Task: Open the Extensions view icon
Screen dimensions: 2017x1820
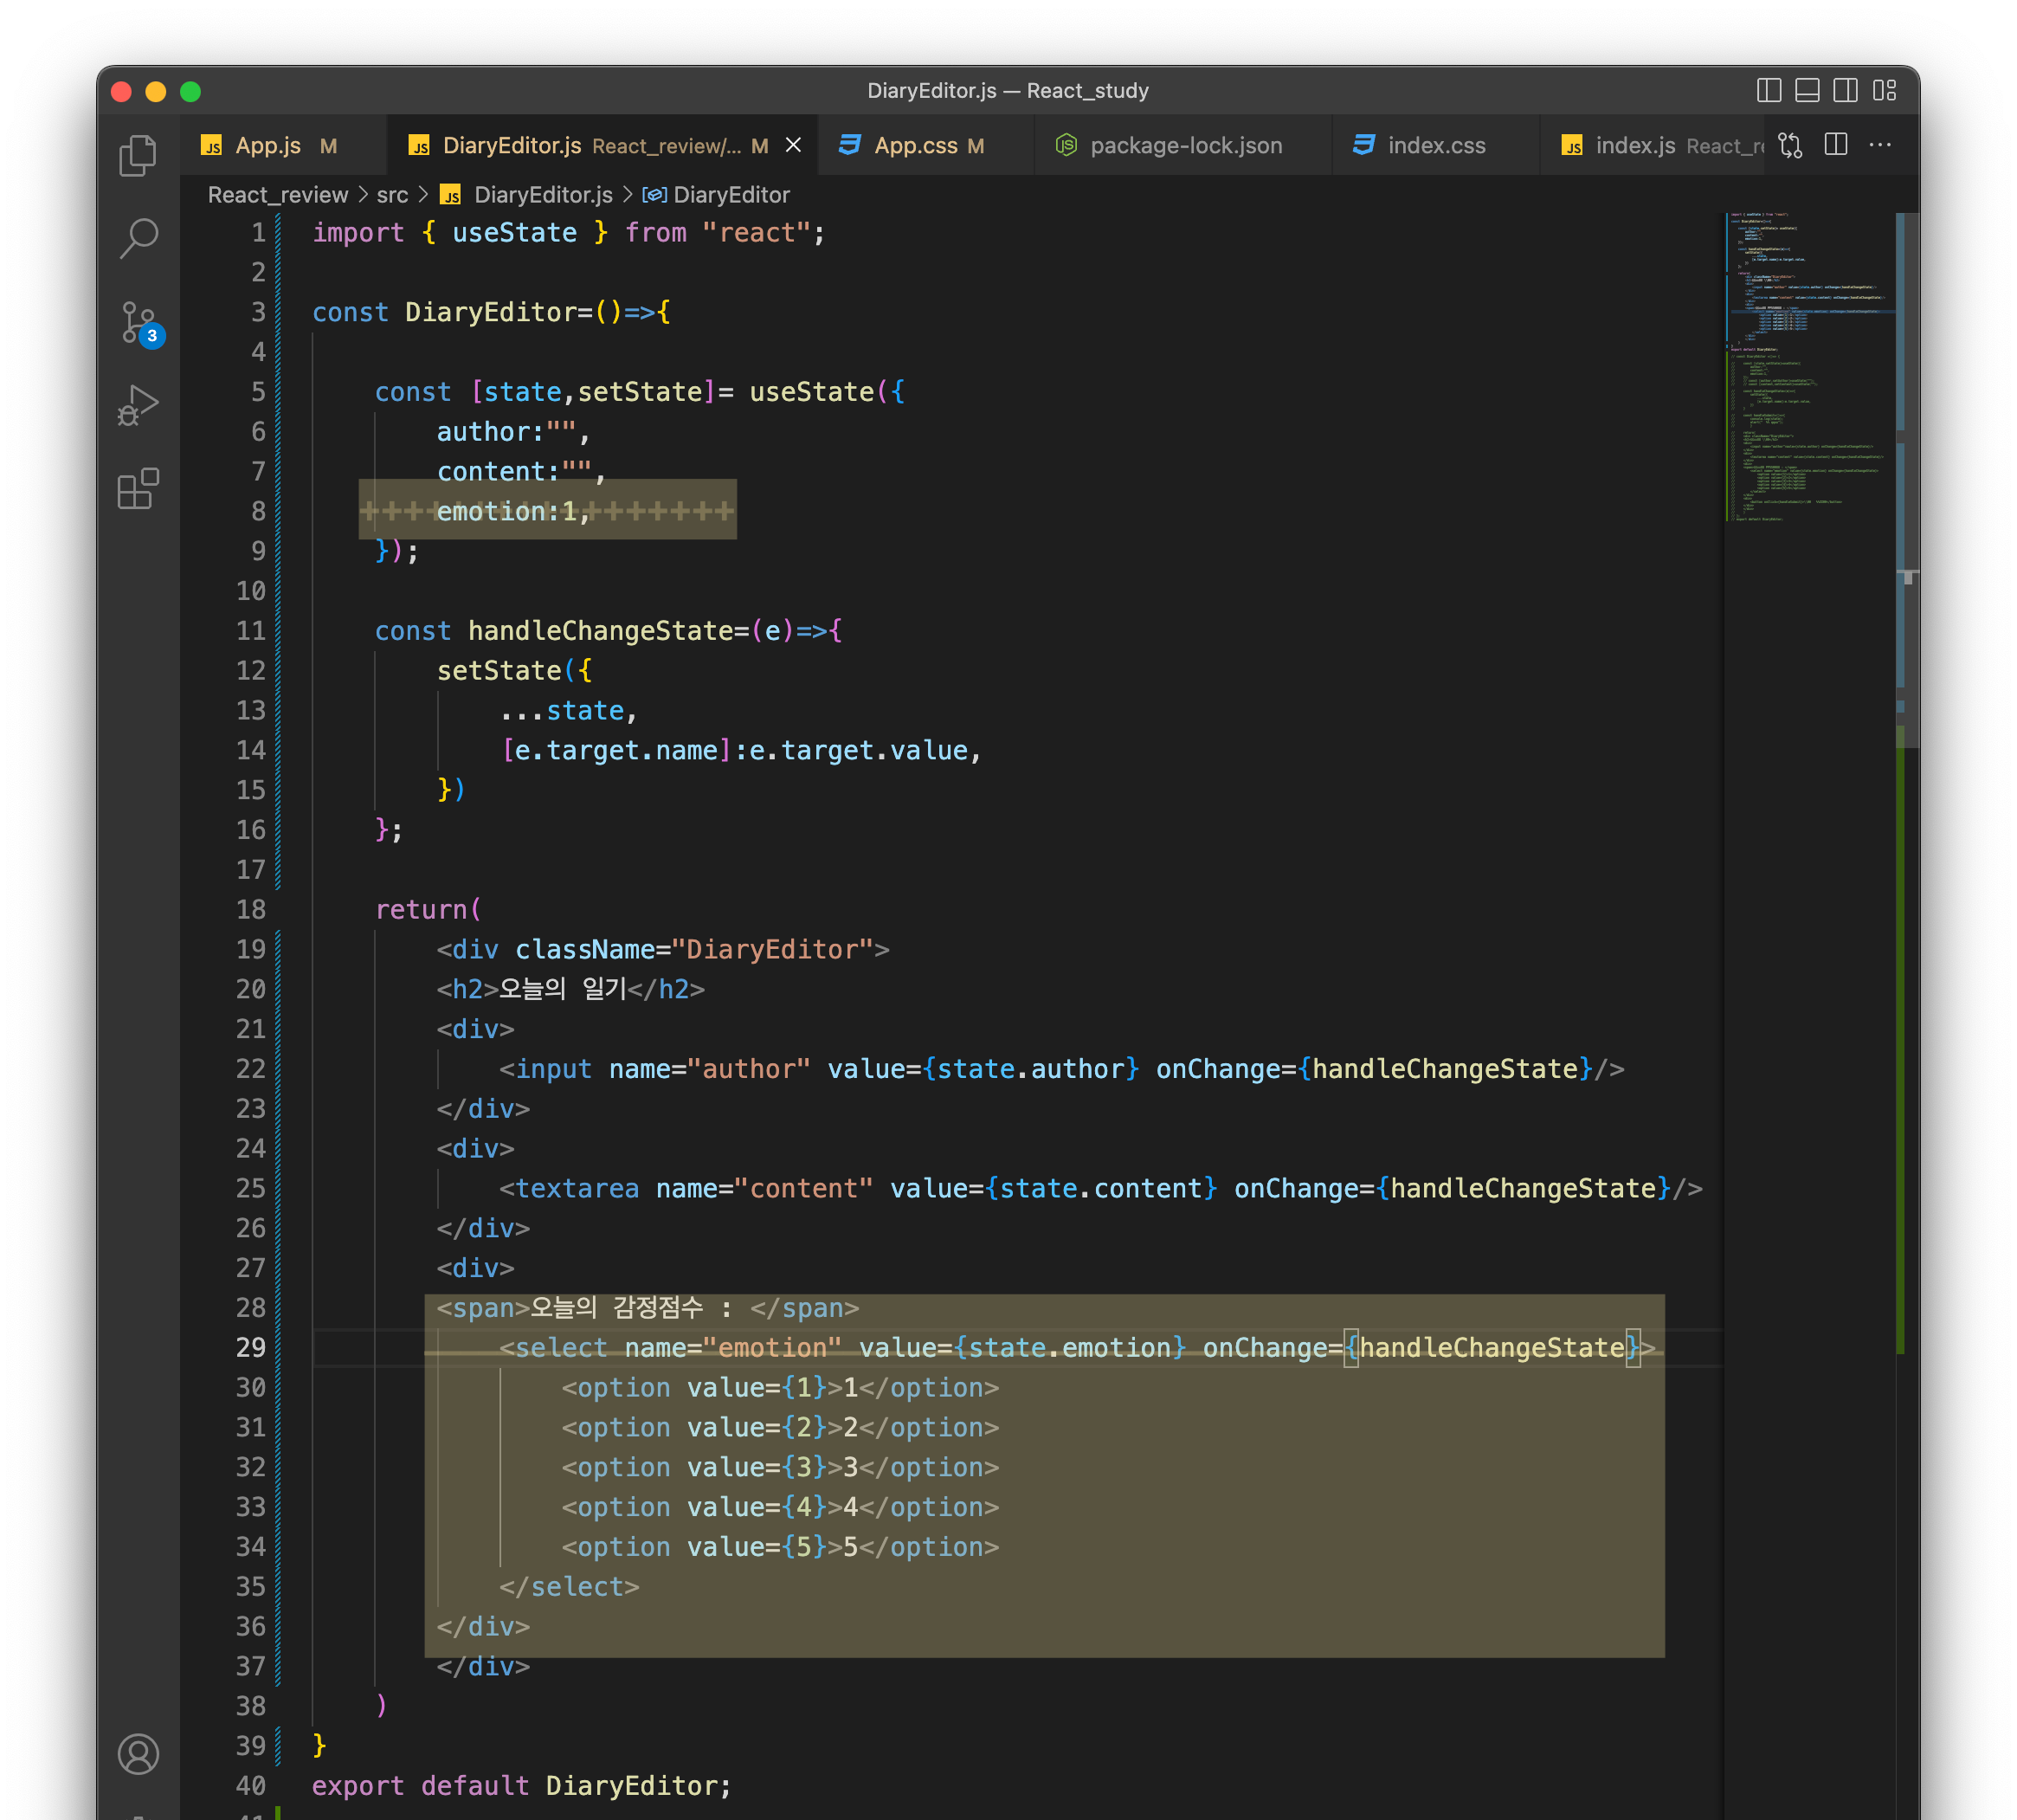Action: pyautogui.click(x=138, y=489)
